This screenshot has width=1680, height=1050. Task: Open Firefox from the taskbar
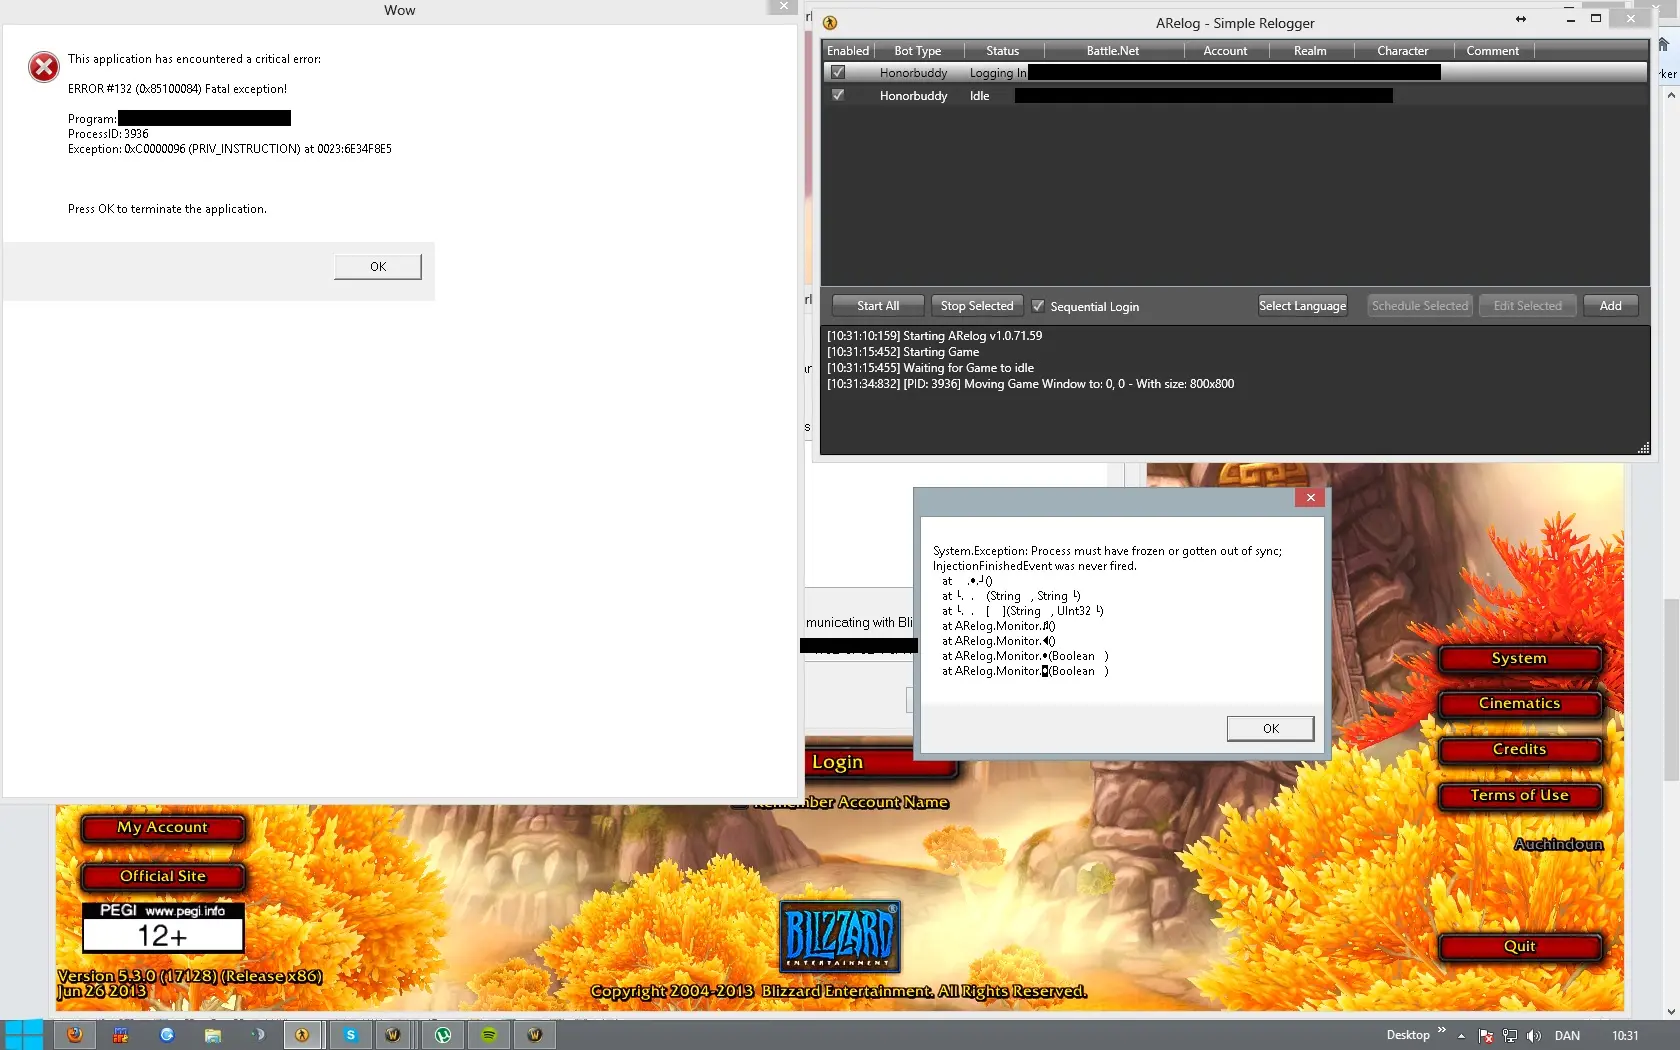click(x=74, y=1035)
